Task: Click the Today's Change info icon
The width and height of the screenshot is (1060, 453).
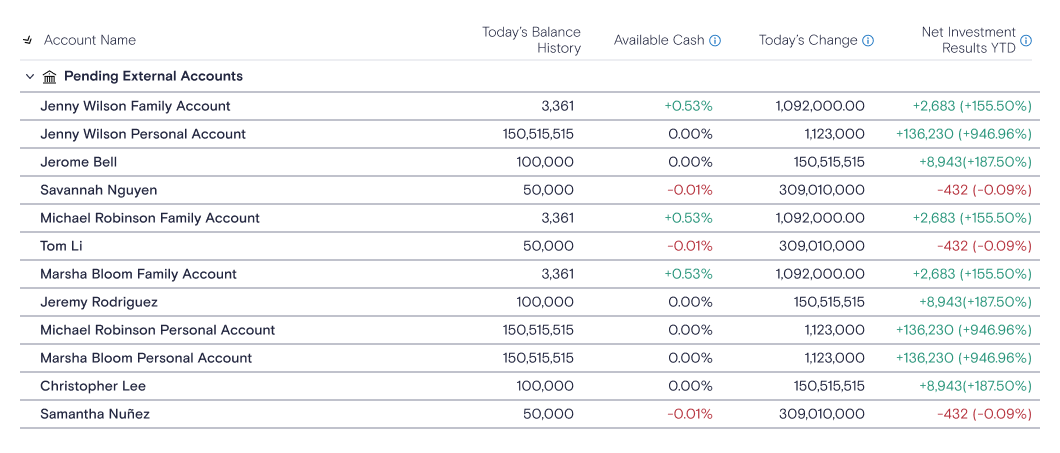Action: (868, 41)
